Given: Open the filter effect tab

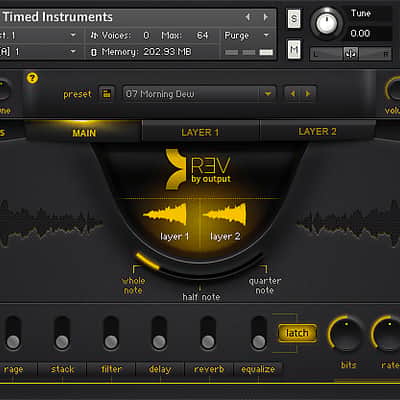Looking at the screenshot, I should pos(111,369).
